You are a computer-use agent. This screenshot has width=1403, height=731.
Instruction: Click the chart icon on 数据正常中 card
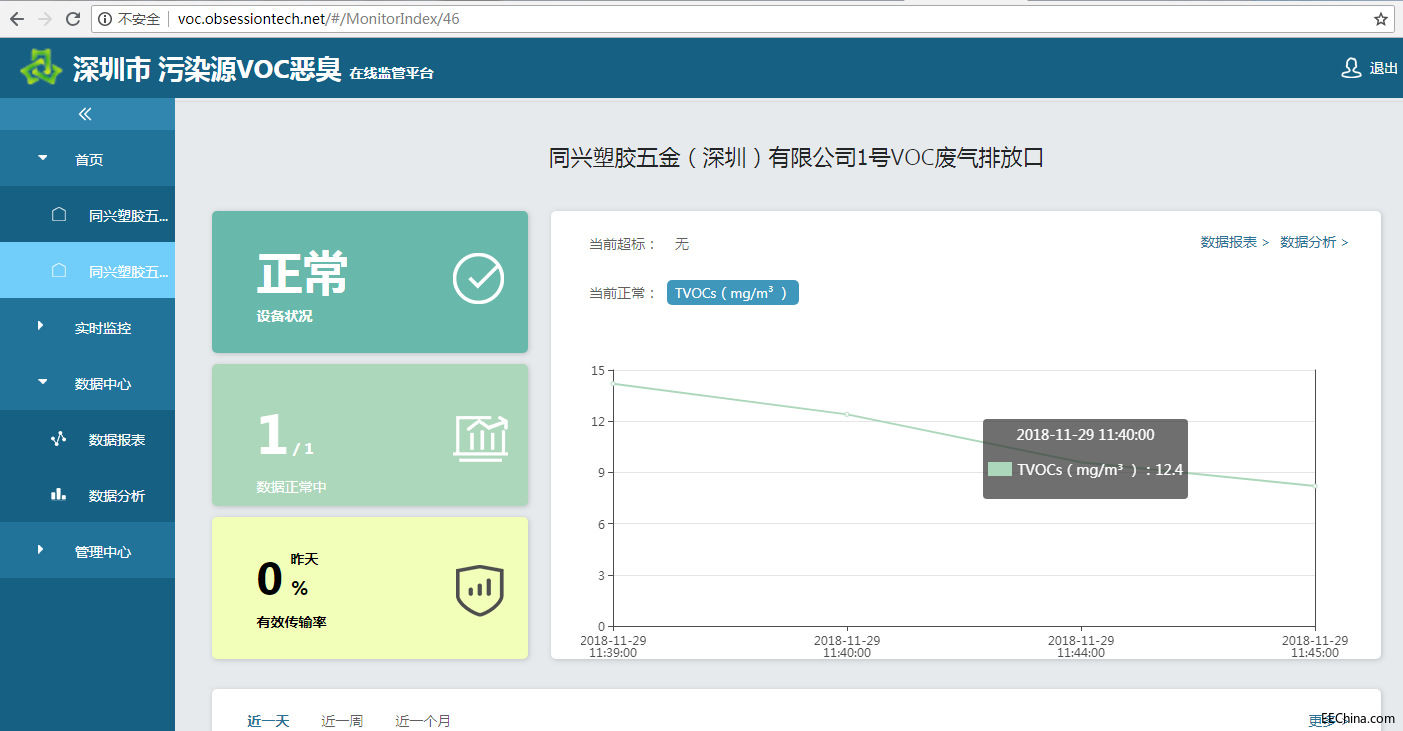(x=480, y=437)
